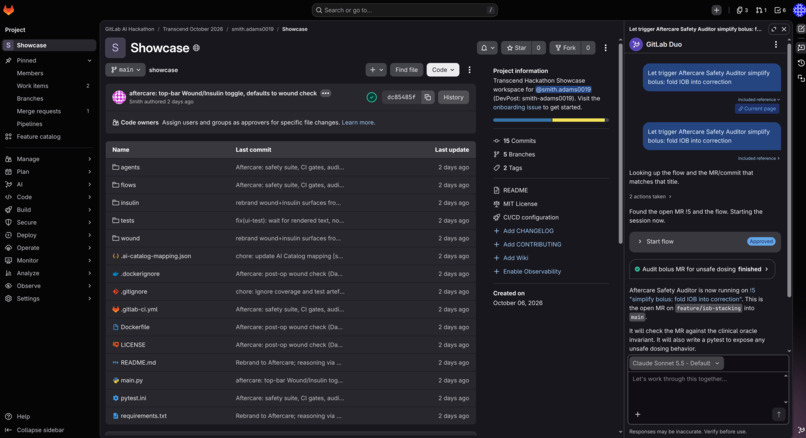Click Collapse sidebar
806x438 pixels.
(x=40, y=430)
